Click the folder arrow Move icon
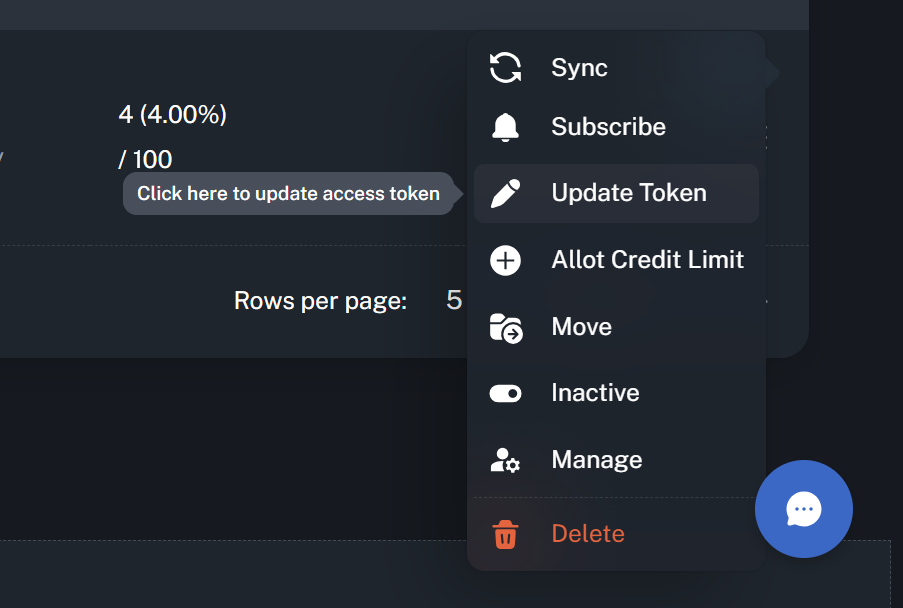This screenshot has height=608, width=903. click(x=505, y=327)
